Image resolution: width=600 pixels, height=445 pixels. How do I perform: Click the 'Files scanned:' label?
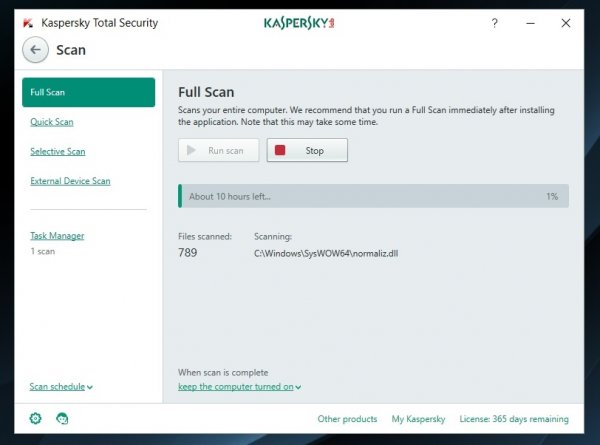(205, 236)
